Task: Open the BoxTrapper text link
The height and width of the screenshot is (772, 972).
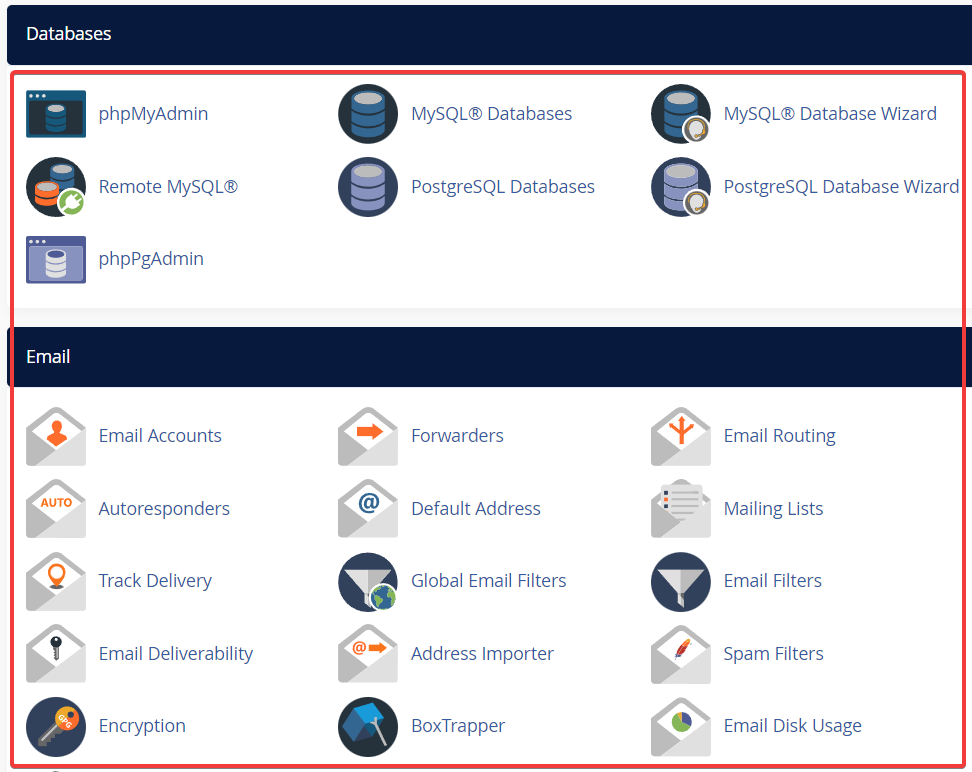Action: tap(458, 726)
